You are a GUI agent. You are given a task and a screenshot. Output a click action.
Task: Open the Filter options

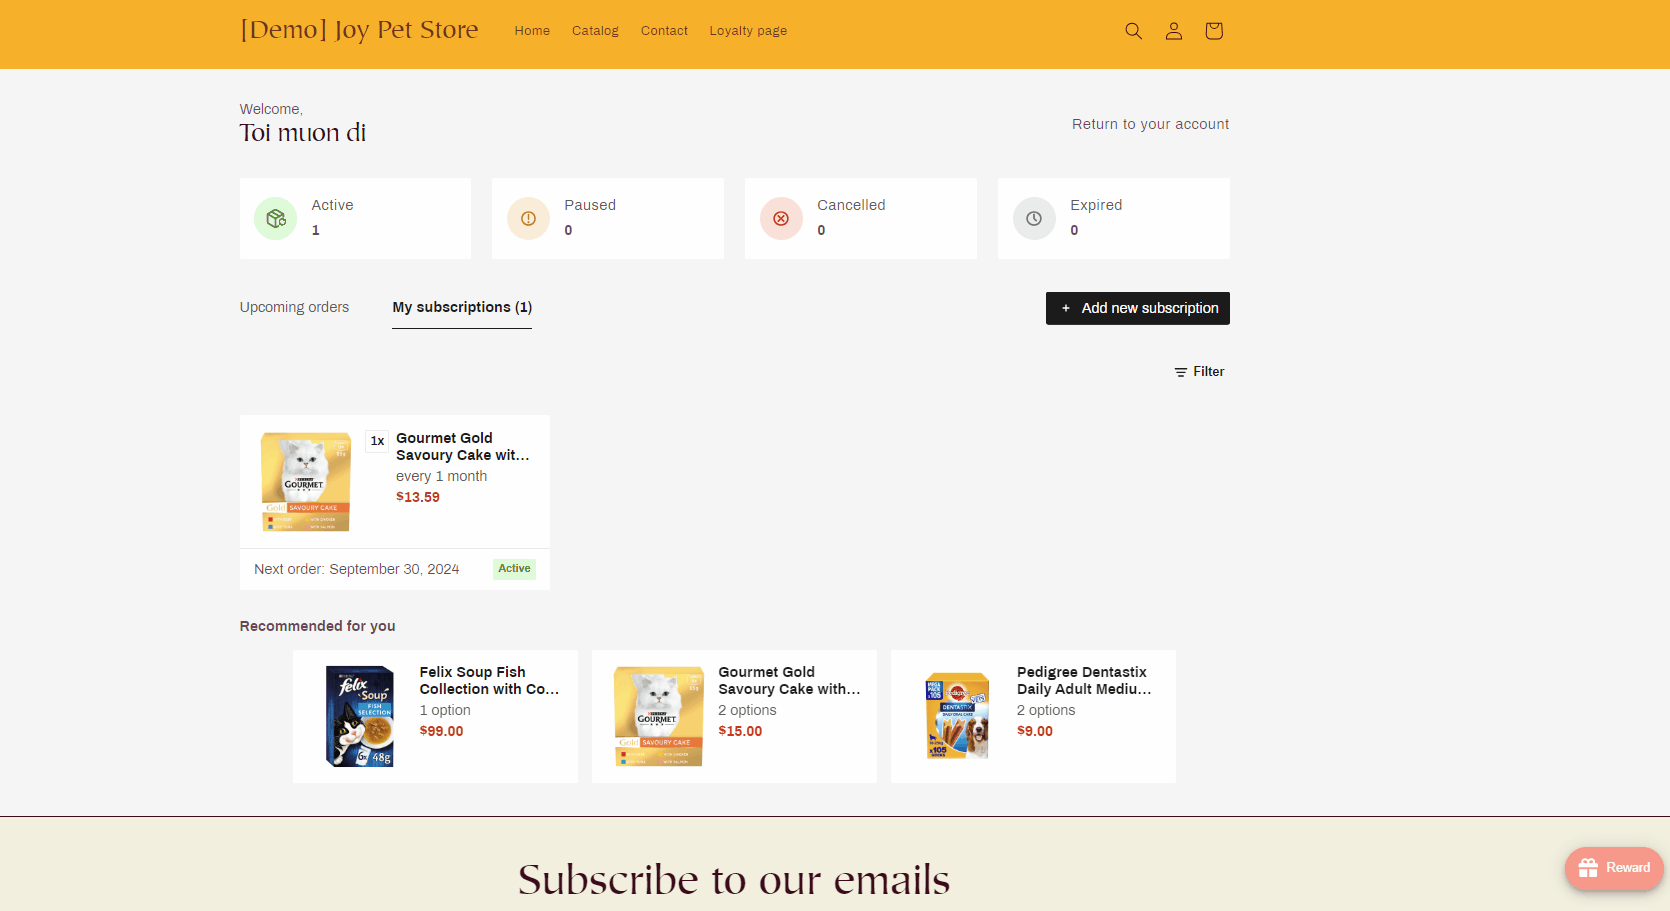click(x=1199, y=372)
